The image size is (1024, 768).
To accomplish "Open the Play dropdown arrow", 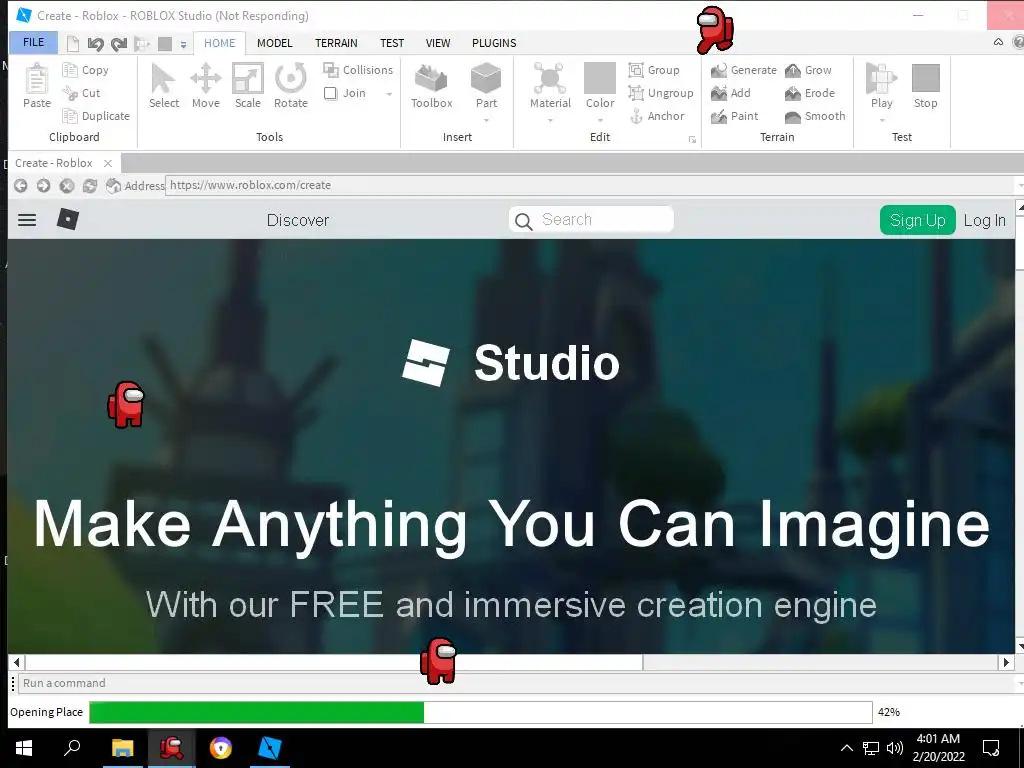I will point(882,120).
